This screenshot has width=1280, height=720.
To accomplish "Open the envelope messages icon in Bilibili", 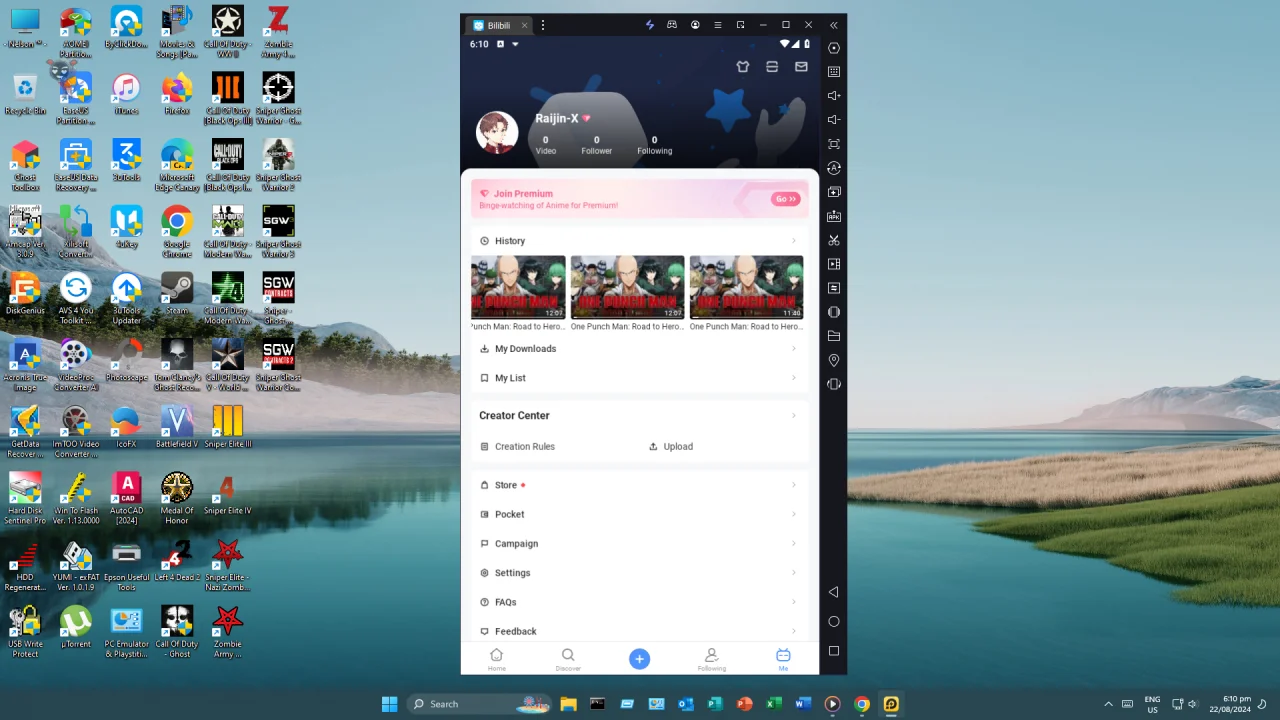I will coord(801,67).
